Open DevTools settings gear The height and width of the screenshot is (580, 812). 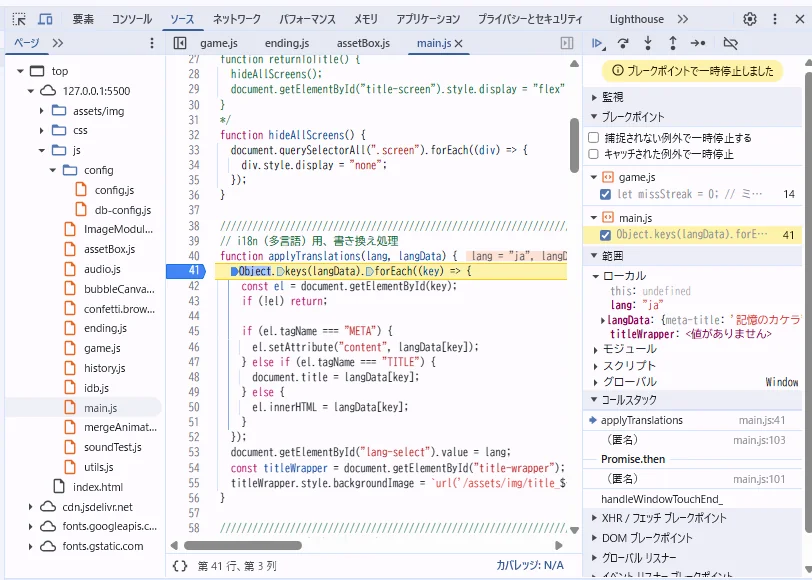750,19
